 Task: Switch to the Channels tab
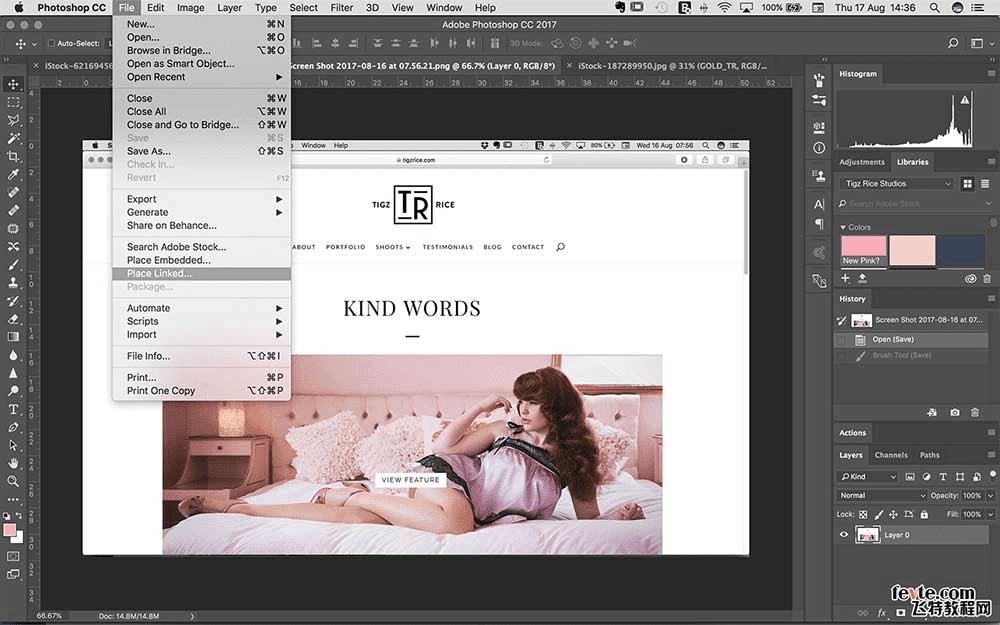pos(890,455)
